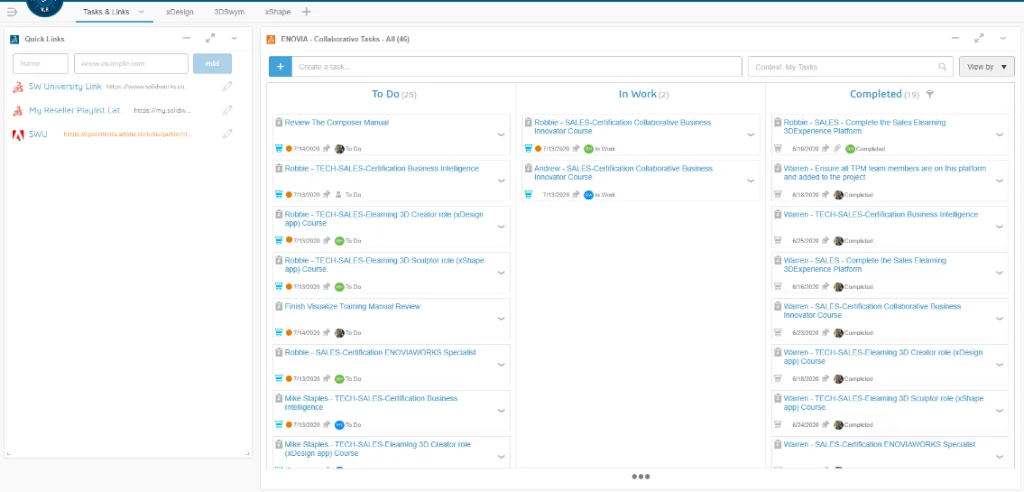Click the search magnifier in Context field

pos(941,67)
